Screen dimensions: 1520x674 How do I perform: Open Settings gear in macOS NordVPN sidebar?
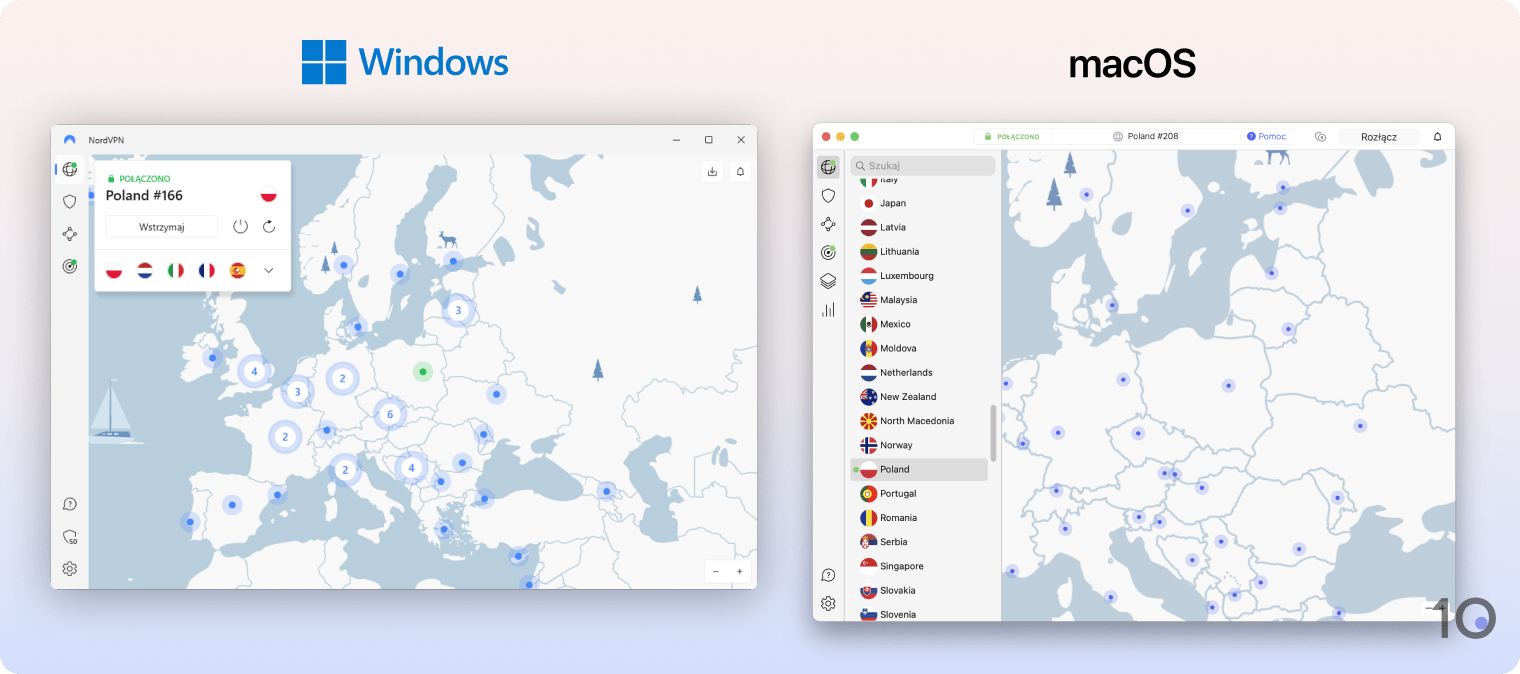click(828, 603)
